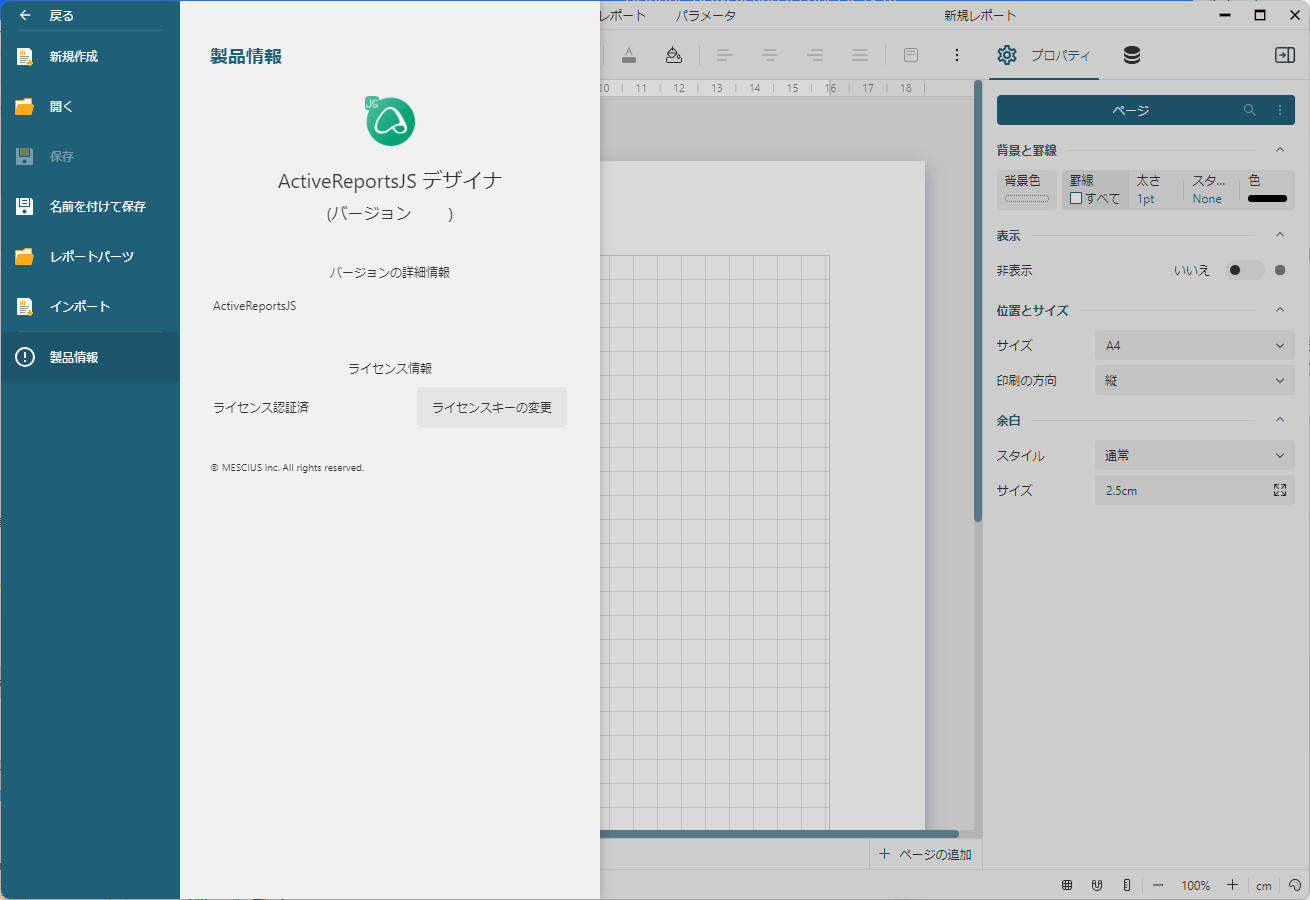The height and width of the screenshot is (900, 1310).
Task: Open the パラメータ tab
Action: 705,16
